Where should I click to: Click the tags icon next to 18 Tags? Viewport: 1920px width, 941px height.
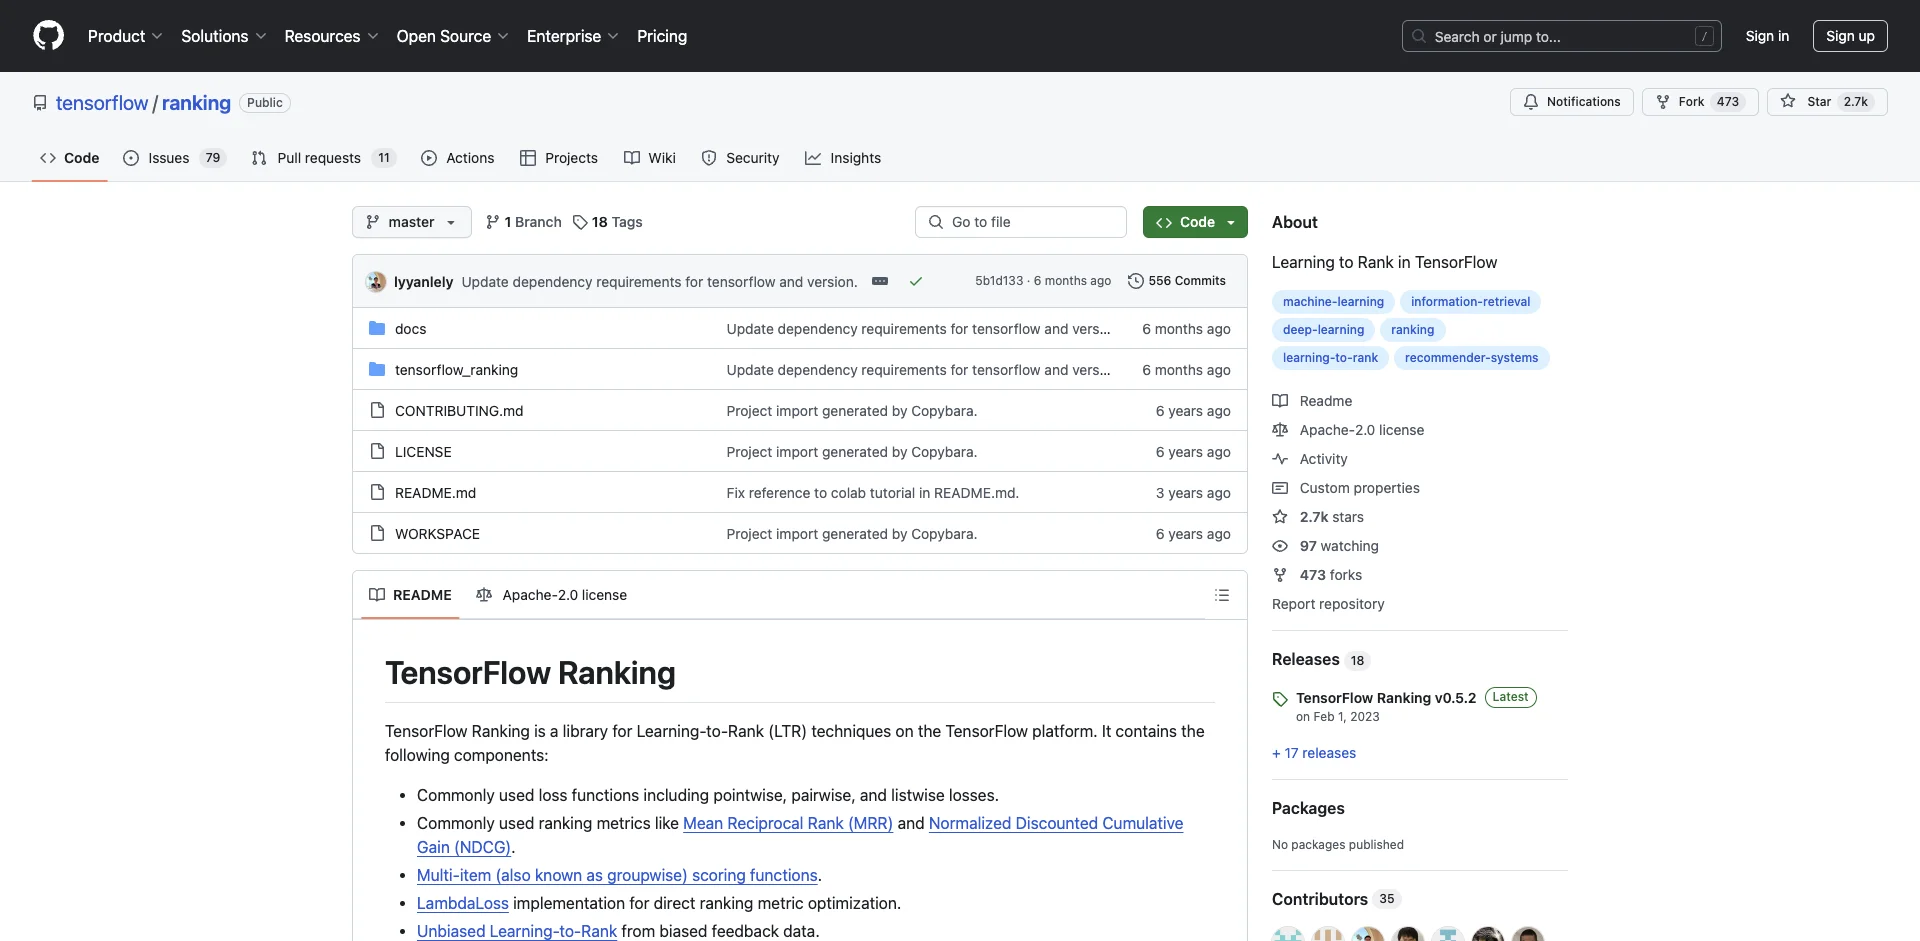pyautogui.click(x=580, y=222)
